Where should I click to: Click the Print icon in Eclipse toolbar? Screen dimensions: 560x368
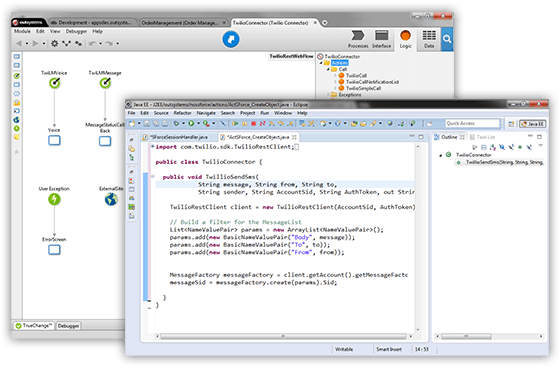click(x=165, y=124)
